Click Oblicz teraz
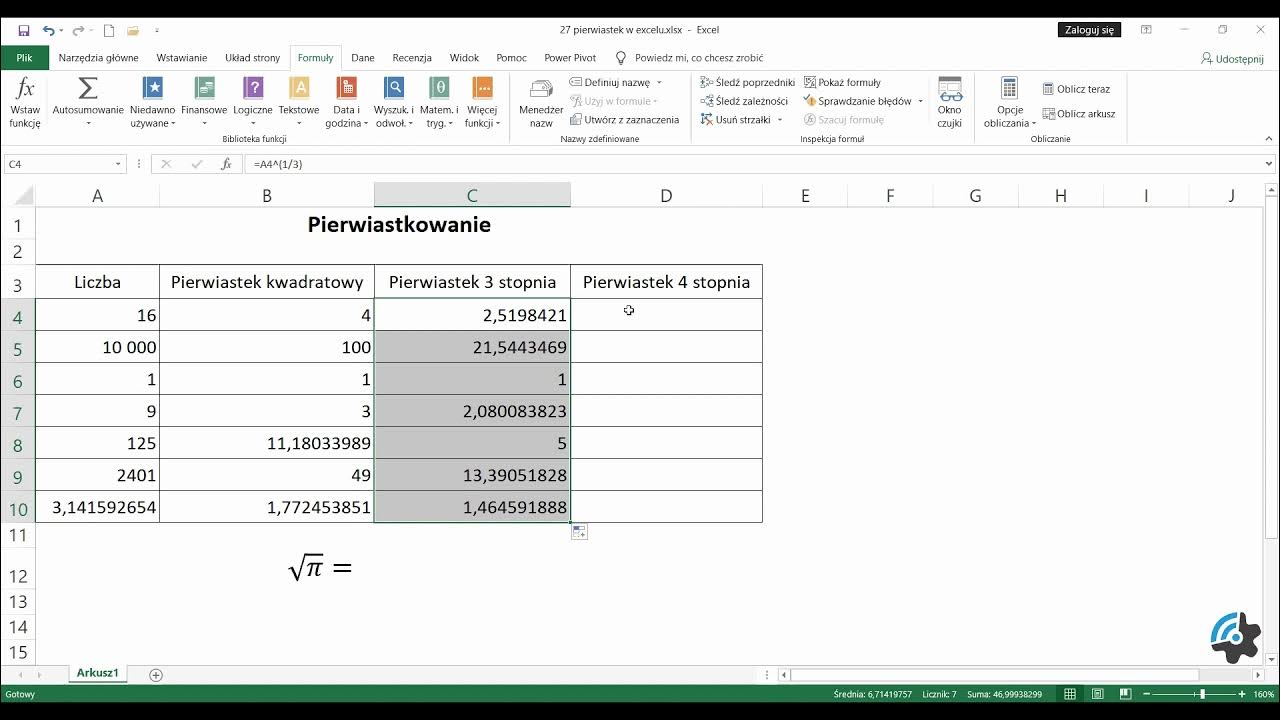1280x720 pixels. pyautogui.click(x=1076, y=89)
